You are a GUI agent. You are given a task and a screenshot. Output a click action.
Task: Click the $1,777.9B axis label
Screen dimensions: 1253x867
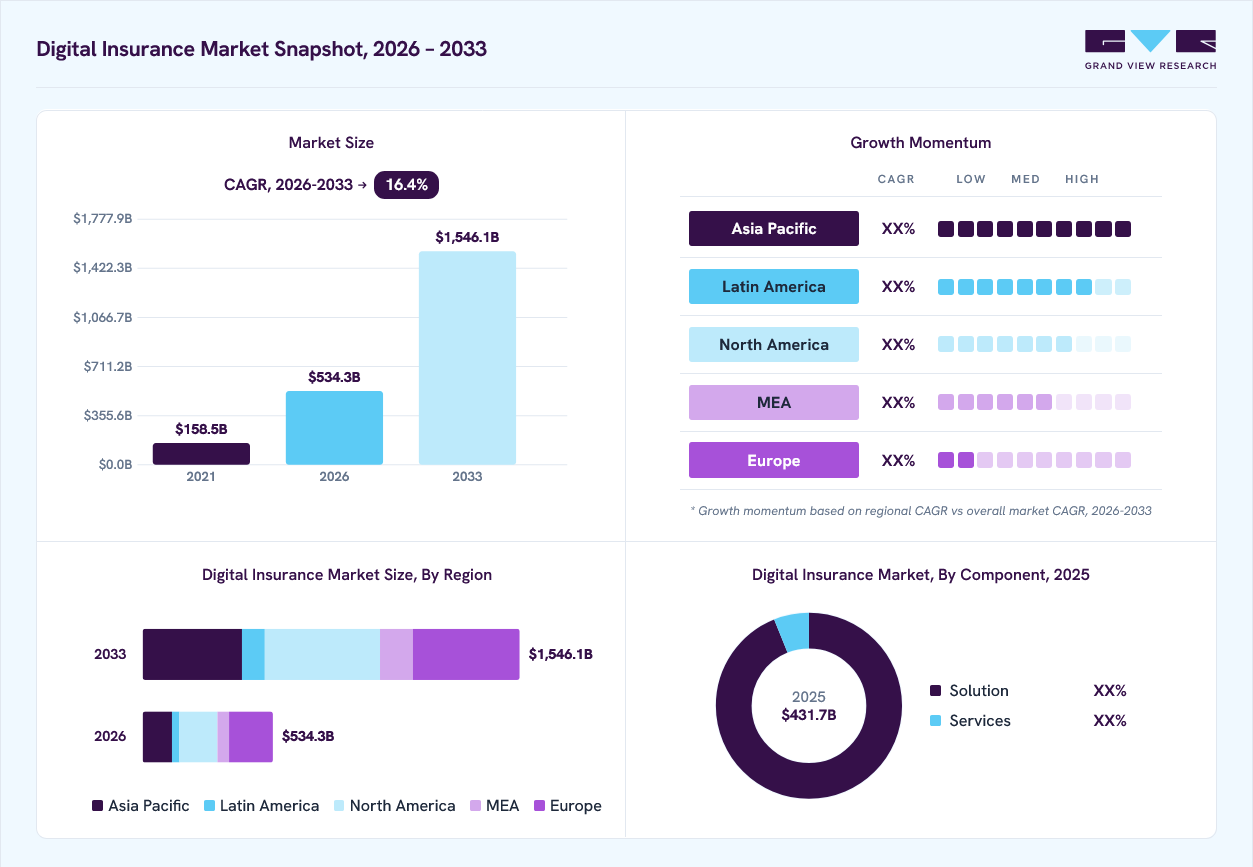[x=103, y=218]
